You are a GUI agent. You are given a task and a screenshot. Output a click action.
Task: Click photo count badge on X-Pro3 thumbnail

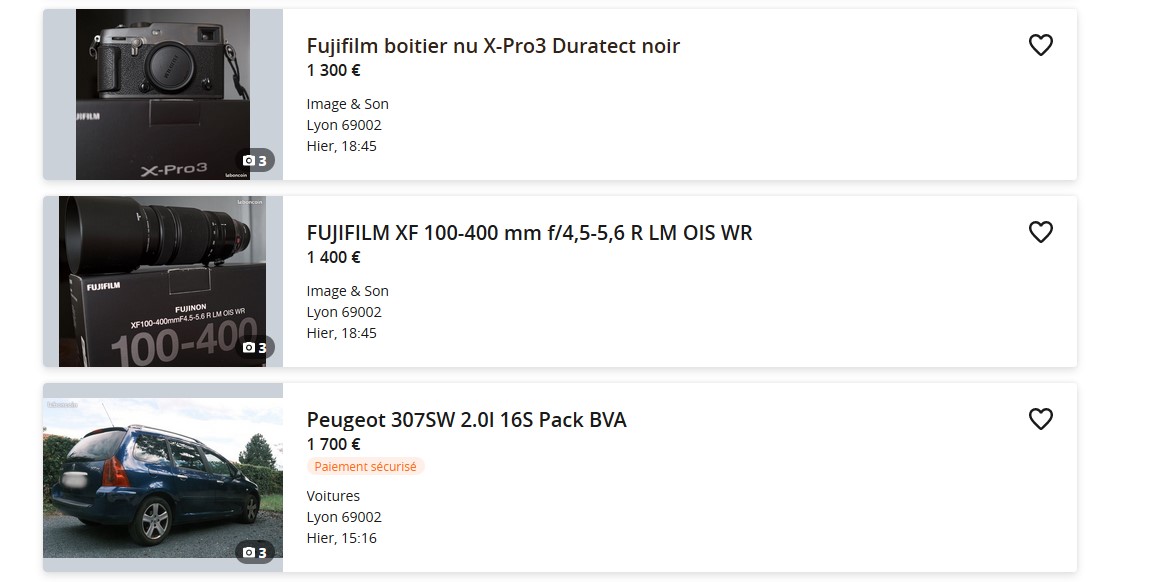tap(255, 160)
